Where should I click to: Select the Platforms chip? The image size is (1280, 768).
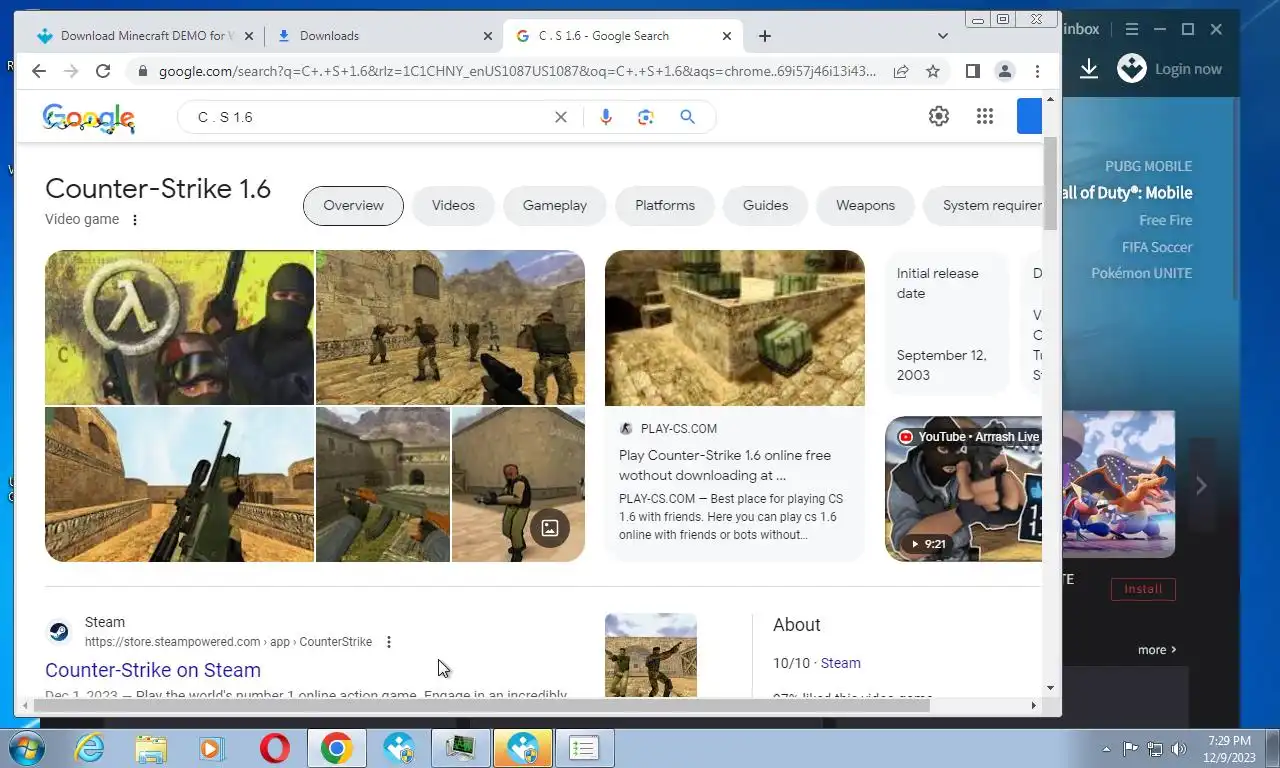pos(665,206)
